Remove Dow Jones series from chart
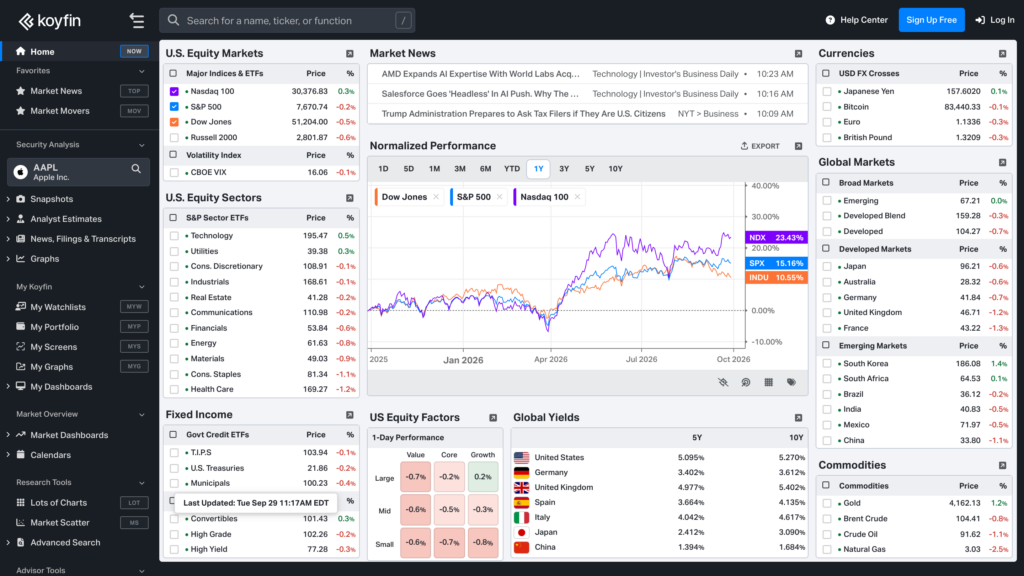1024x576 pixels. [436, 197]
